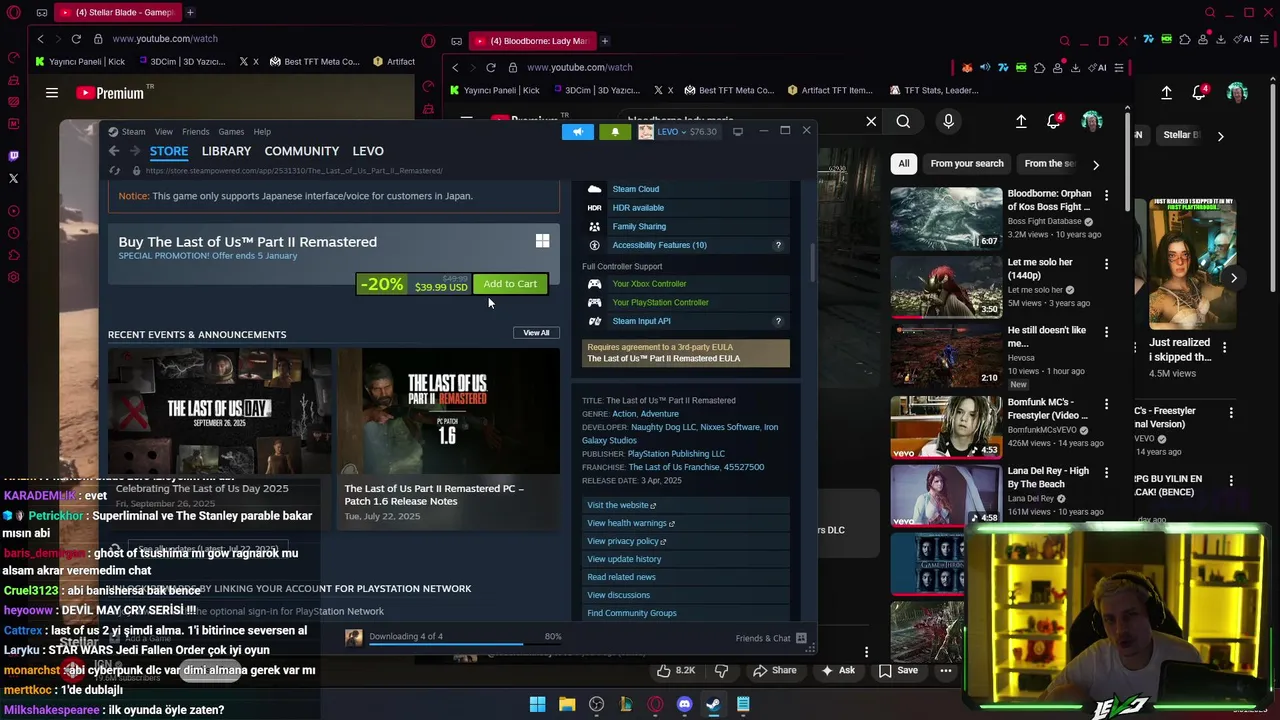1280x720 pixels.
Task: Click Add to Cart for Last of Us Part II
Action: (510, 284)
